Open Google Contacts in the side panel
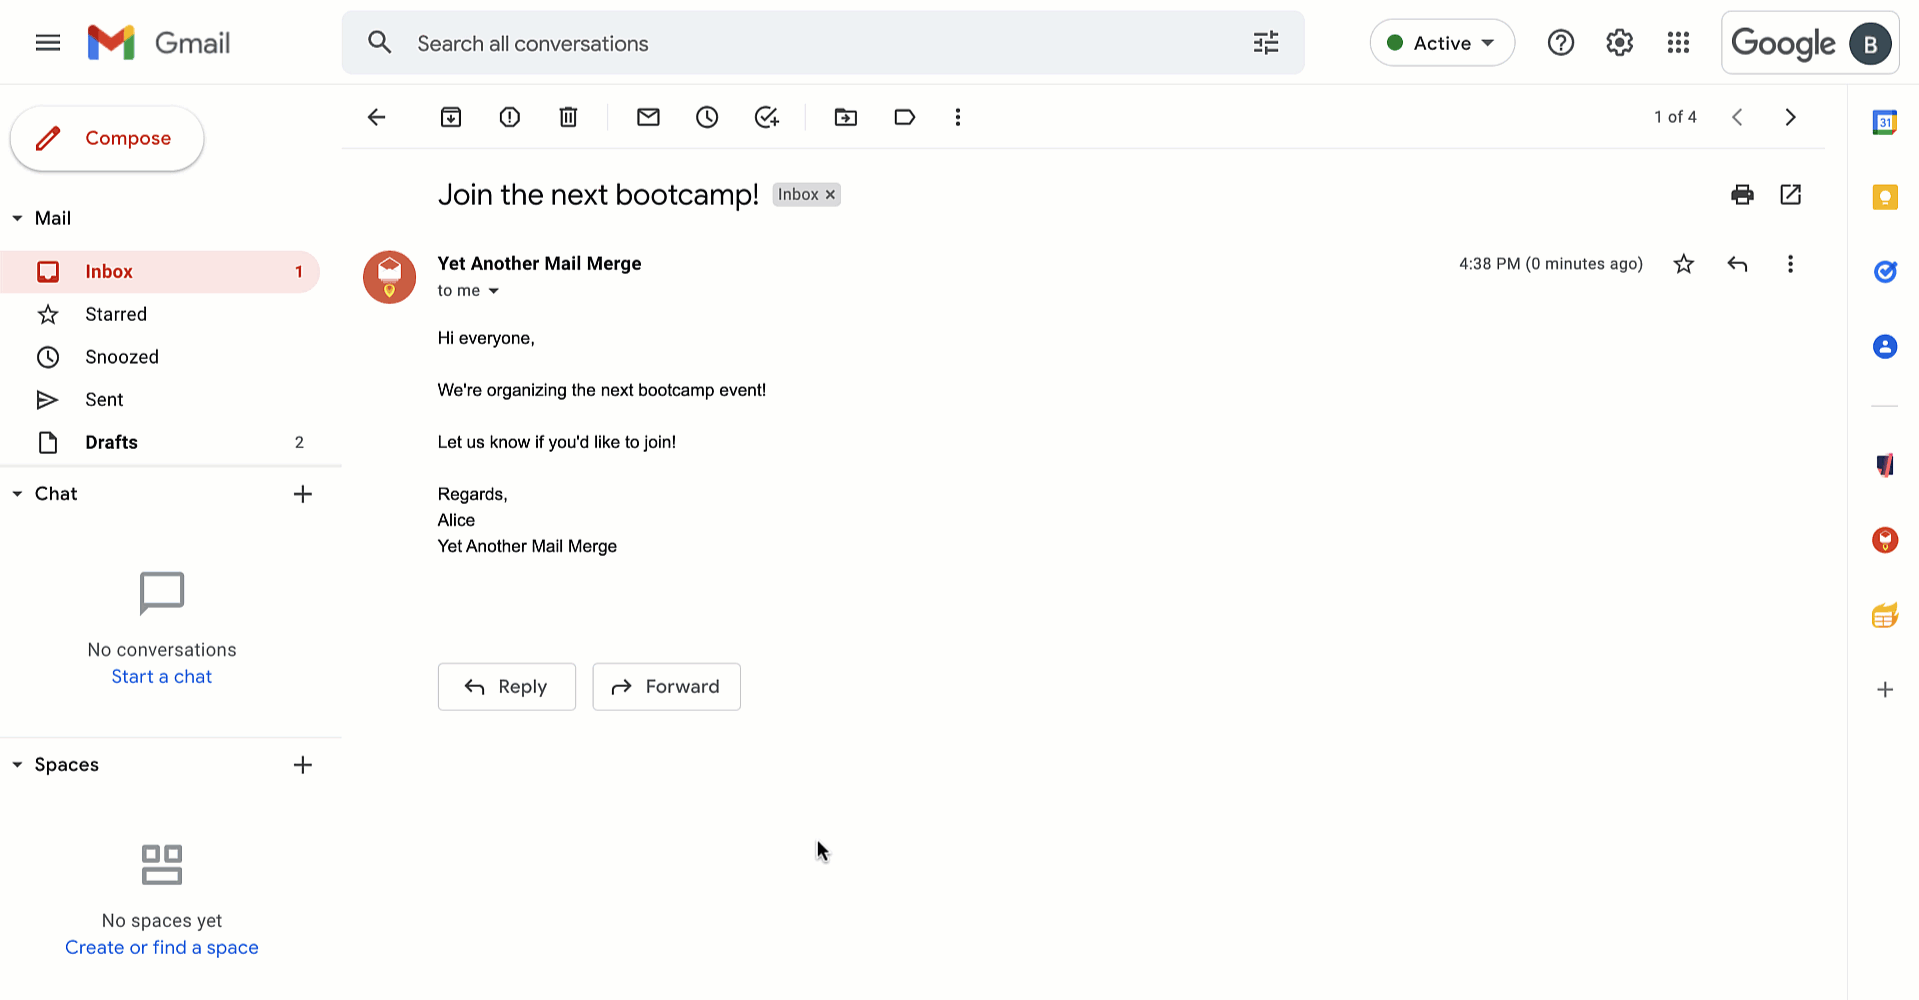The image size is (1919, 1000). click(1884, 346)
